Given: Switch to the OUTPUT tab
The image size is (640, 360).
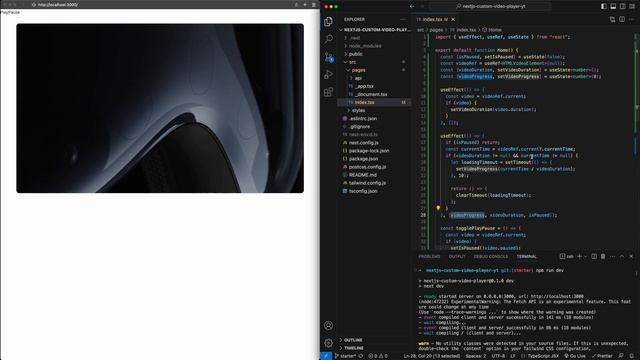Looking at the screenshot, I should (x=457, y=256).
